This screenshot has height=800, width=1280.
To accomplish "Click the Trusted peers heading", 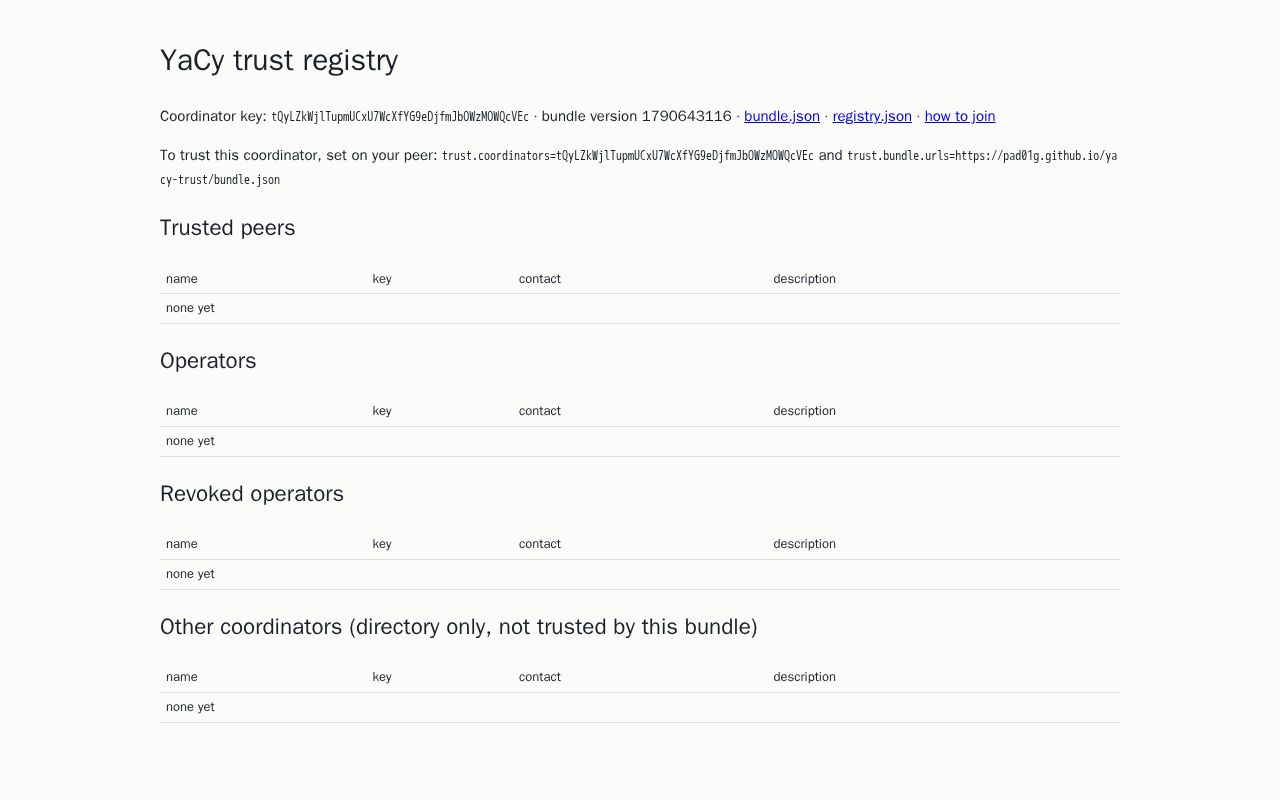I will point(228,228).
